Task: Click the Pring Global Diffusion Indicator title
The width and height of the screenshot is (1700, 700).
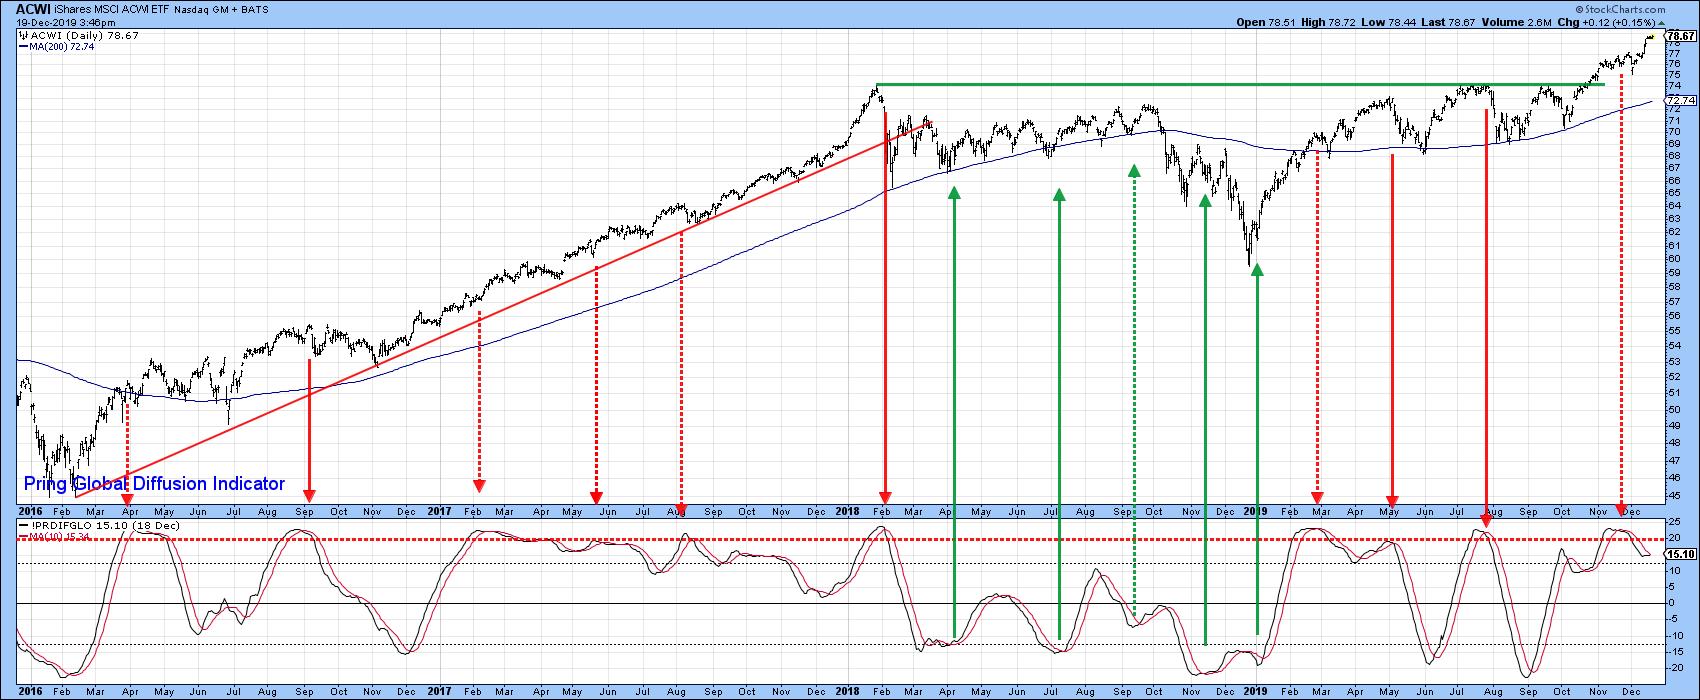Action: click(x=154, y=484)
